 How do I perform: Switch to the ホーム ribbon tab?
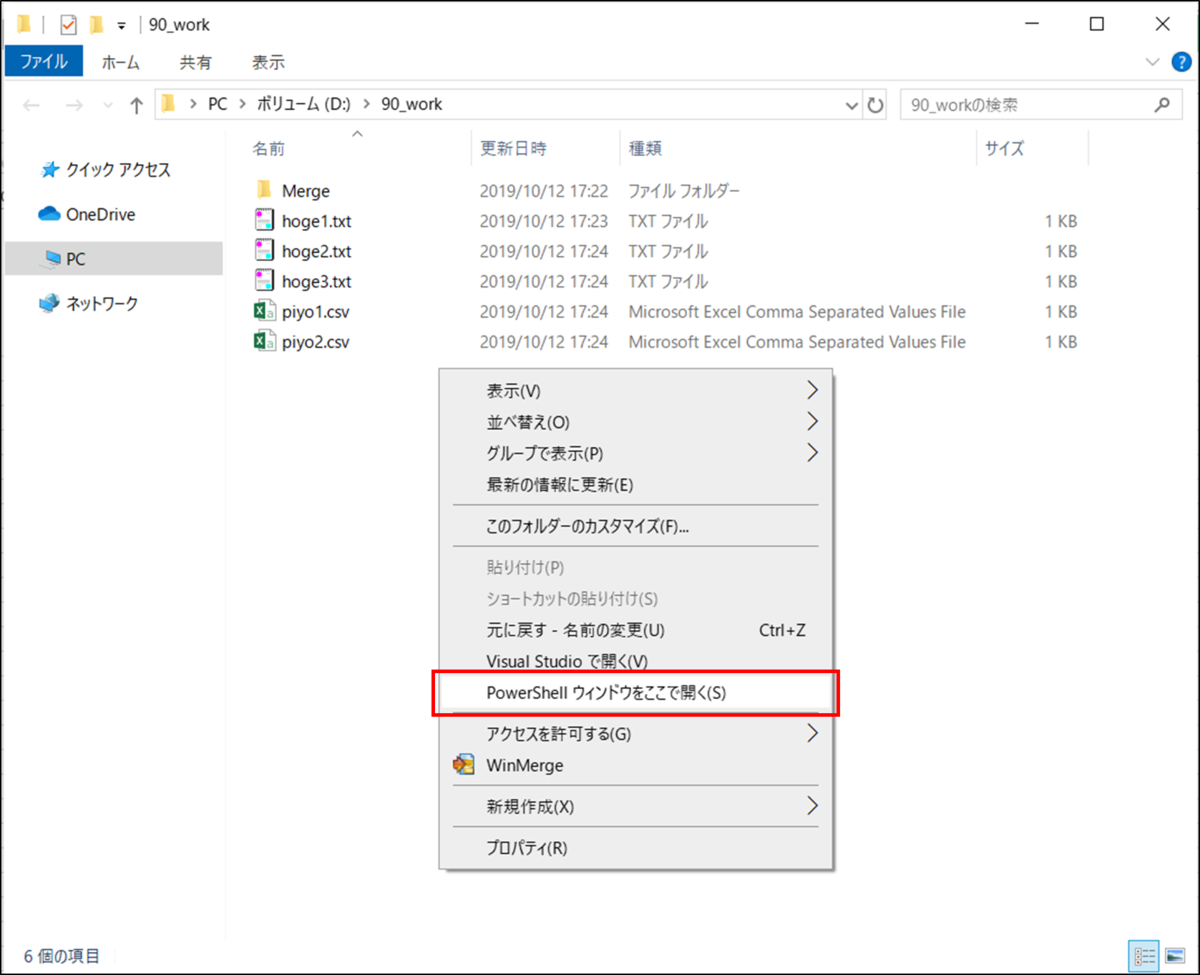121,62
